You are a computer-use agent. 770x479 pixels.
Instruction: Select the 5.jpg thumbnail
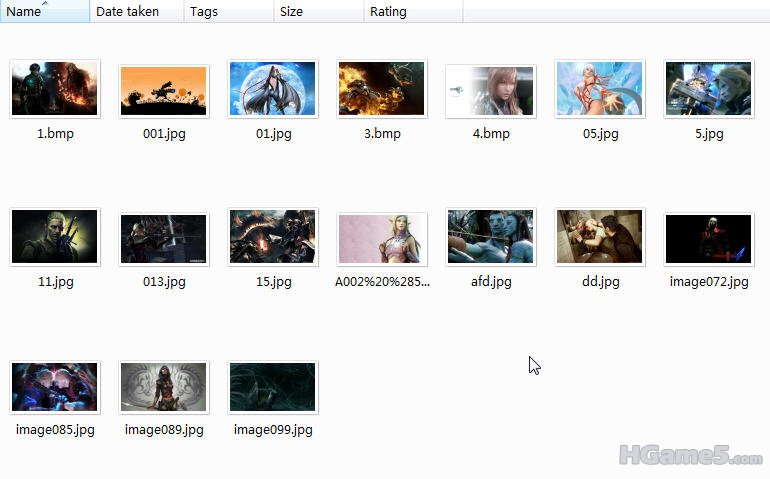coord(709,88)
